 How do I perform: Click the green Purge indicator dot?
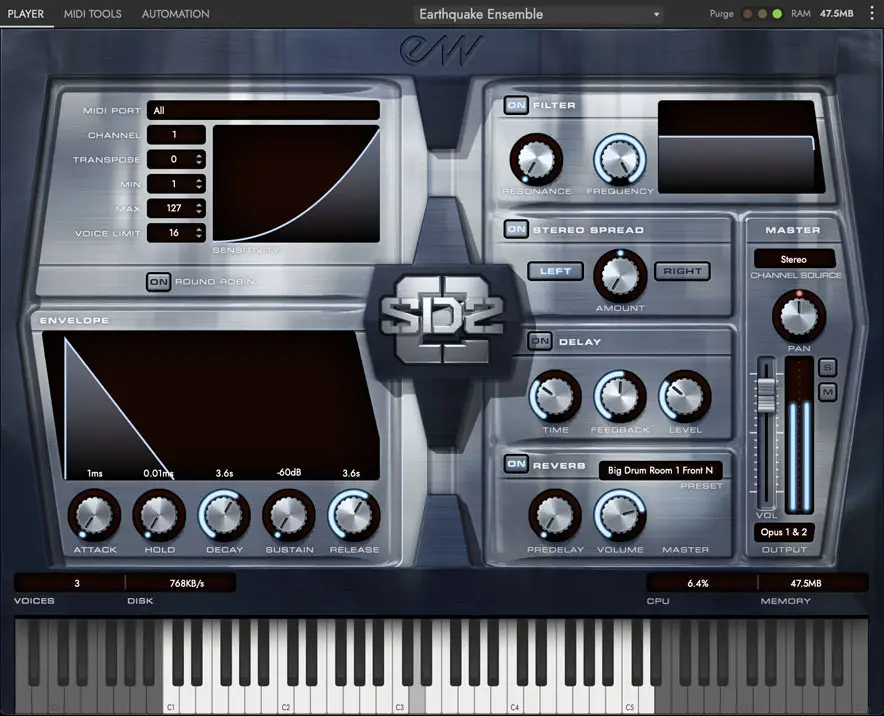click(x=777, y=14)
